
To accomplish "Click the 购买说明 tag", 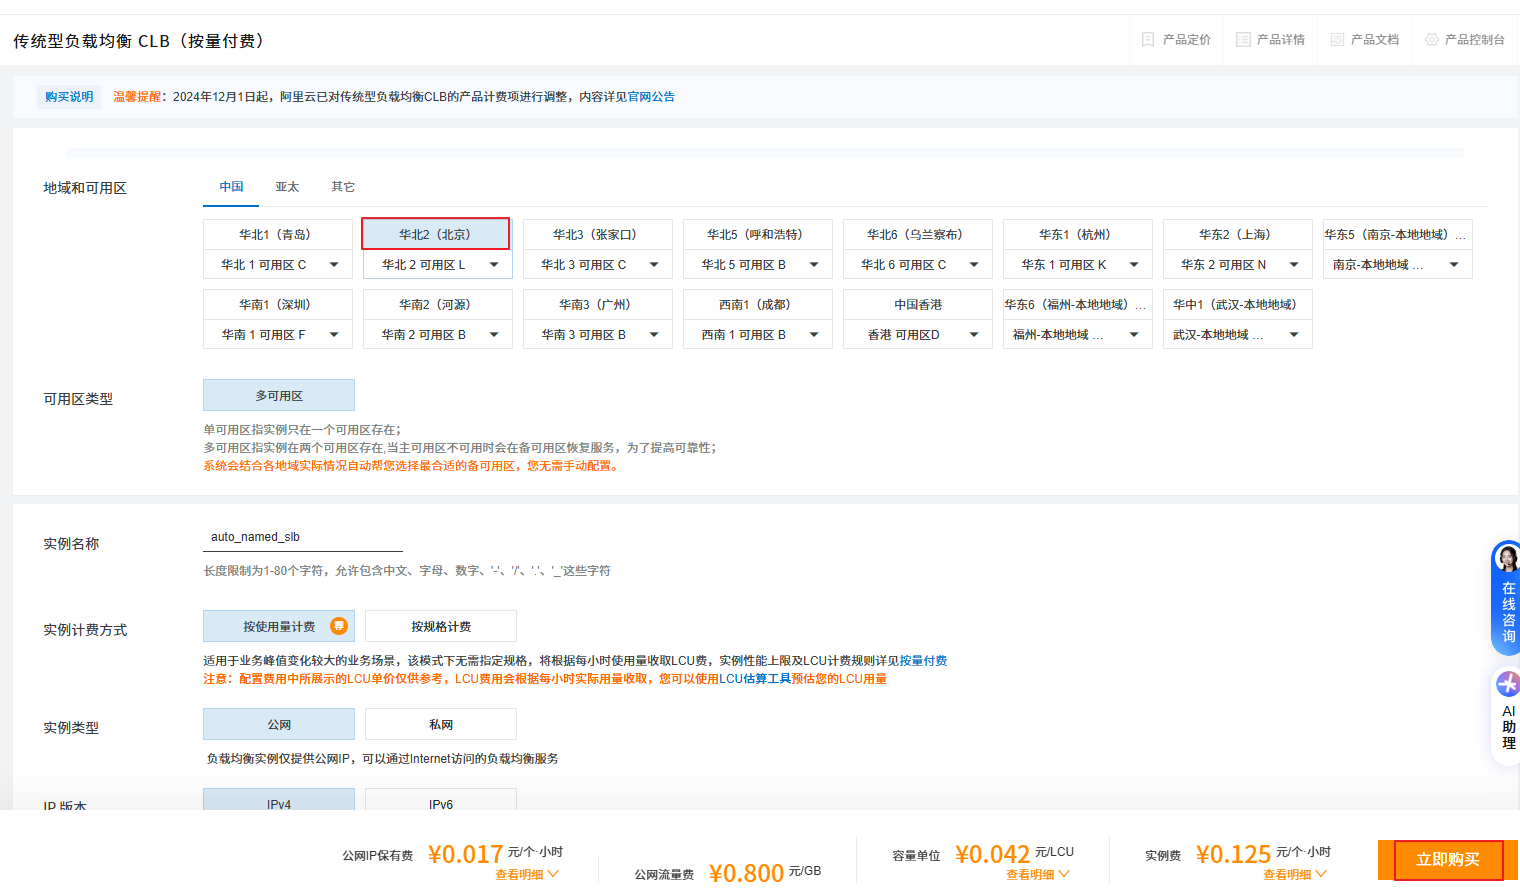I will pos(69,97).
